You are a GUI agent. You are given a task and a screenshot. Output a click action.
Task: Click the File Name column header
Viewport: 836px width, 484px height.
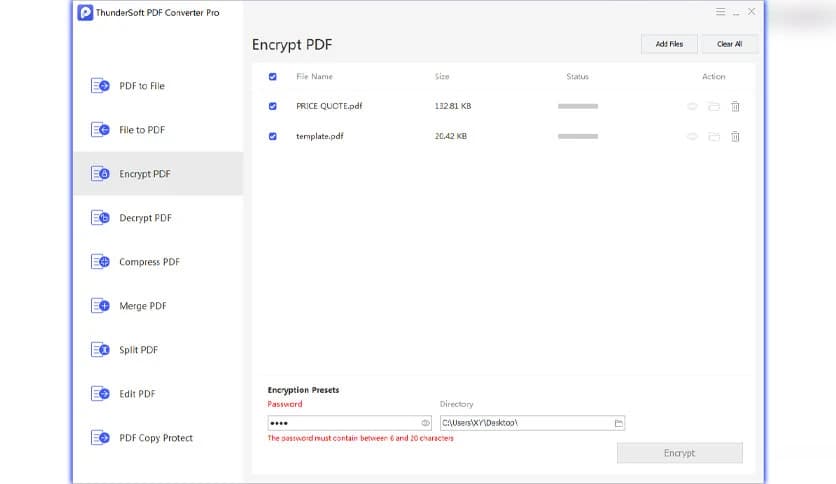pyautogui.click(x=314, y=77)
